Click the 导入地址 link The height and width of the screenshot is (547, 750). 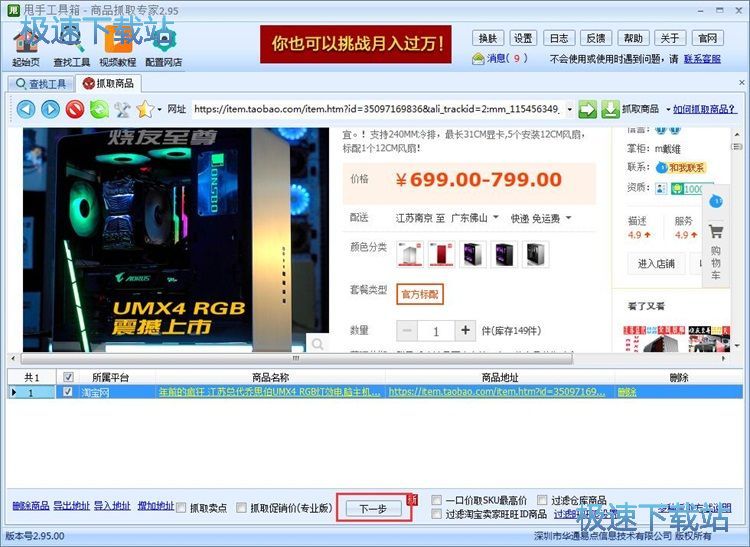tap(112, 505)
